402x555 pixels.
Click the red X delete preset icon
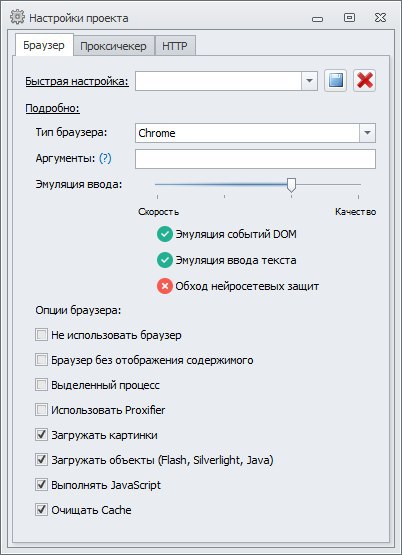click(364, 81)
